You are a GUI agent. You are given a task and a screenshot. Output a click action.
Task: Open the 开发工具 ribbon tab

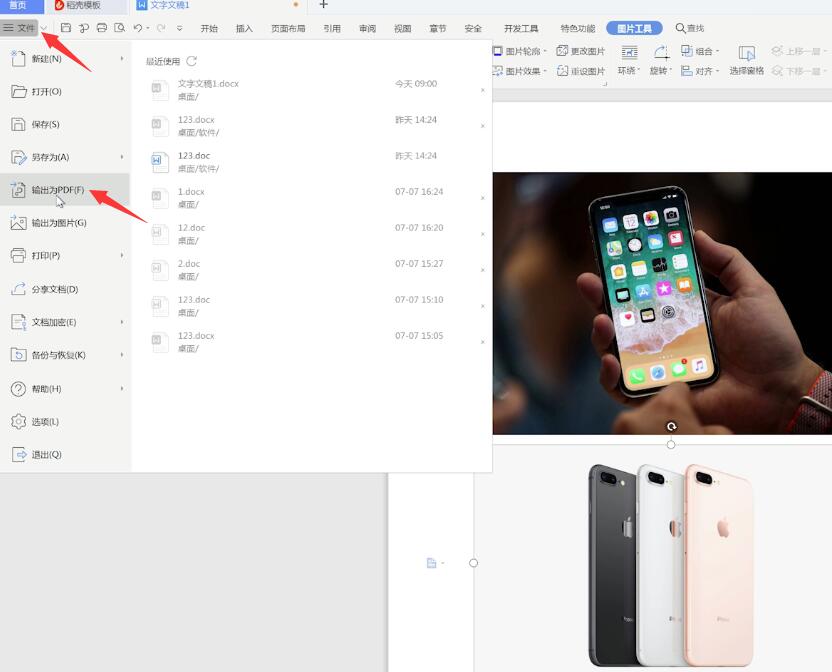click(521, 28)
